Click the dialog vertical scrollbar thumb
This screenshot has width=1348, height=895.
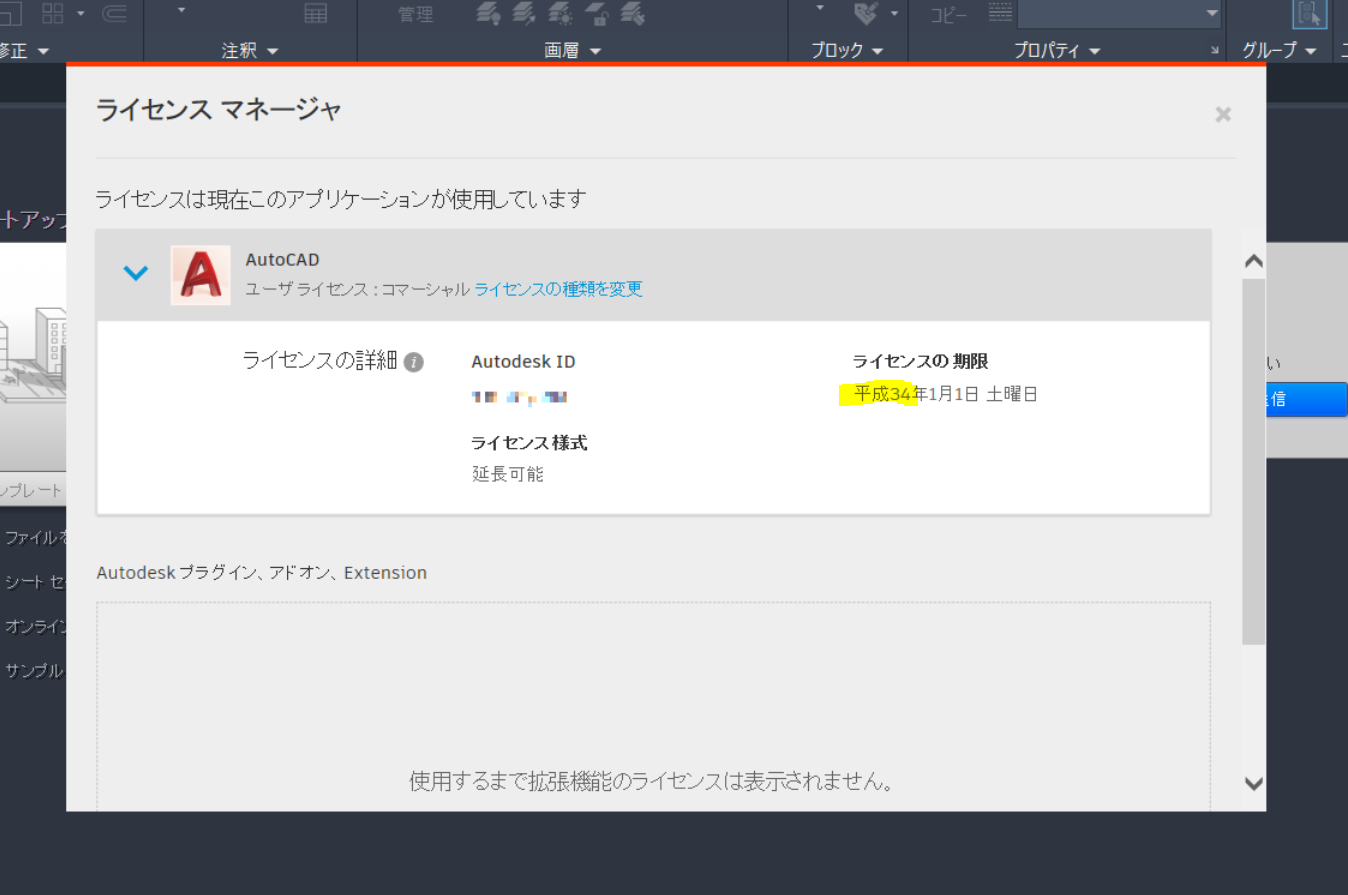point(1253,461)
